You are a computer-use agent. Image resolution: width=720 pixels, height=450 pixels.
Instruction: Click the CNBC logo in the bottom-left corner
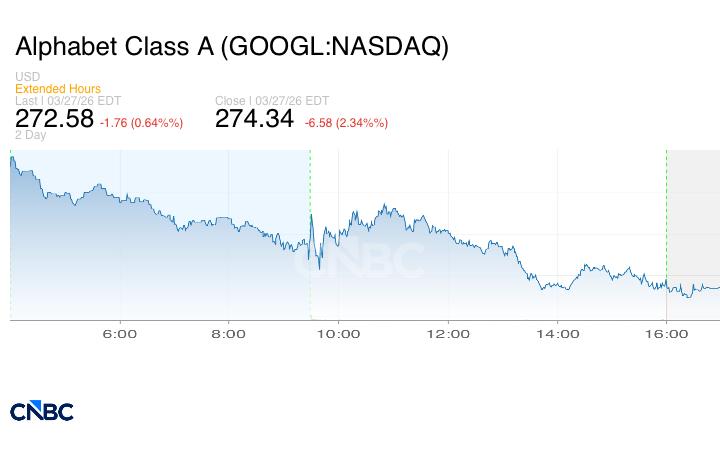(42, 411)
